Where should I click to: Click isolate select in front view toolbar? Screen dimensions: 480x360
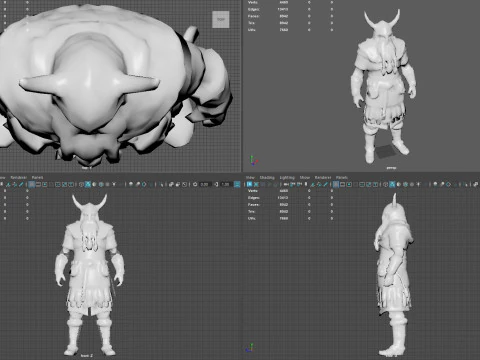[x=162, y=184]
